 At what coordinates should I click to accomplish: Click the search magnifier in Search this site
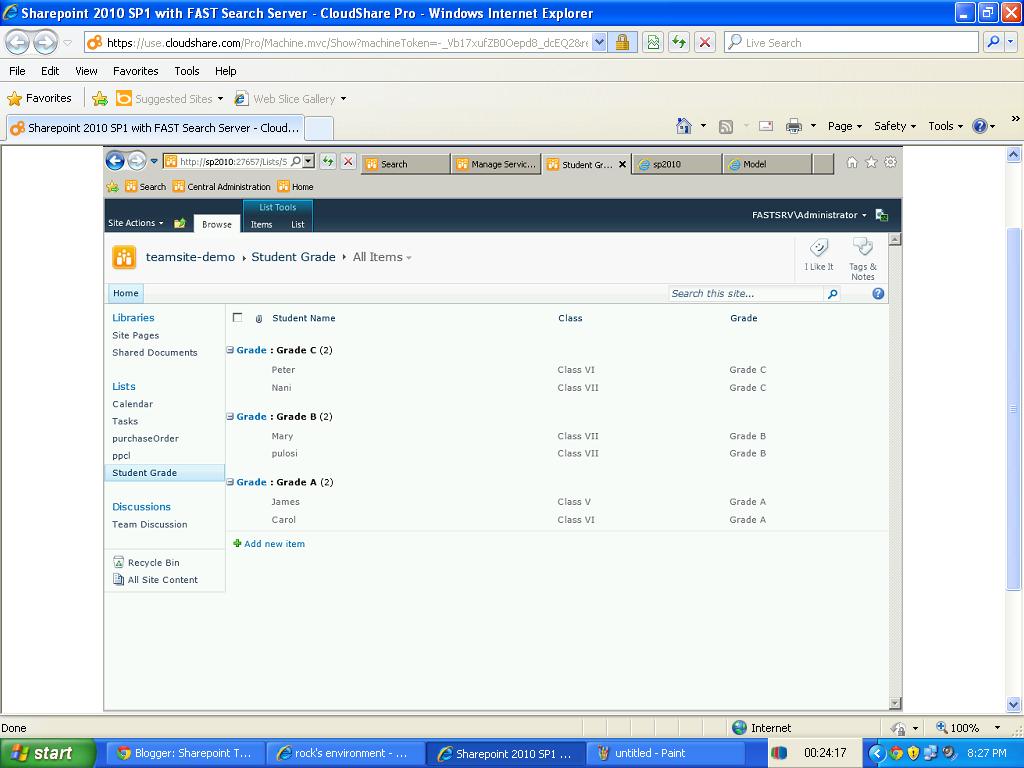(x=832, y=293)
